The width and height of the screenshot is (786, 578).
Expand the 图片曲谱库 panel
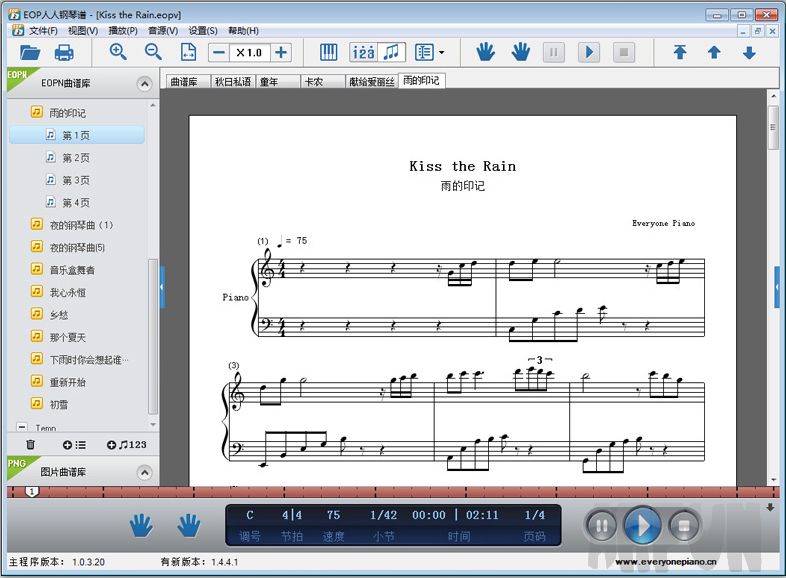(x=144, y=471)
